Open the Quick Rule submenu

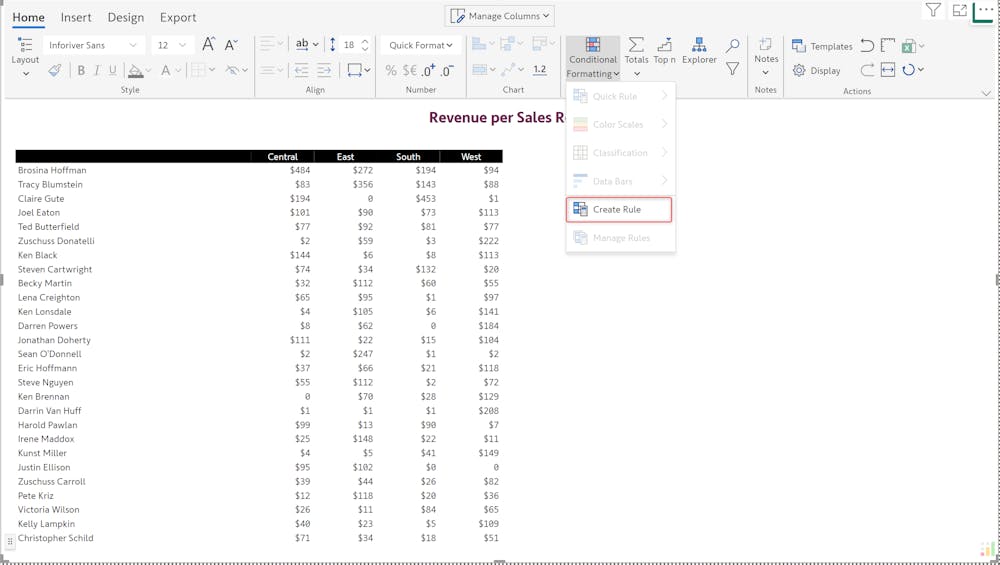620,96
